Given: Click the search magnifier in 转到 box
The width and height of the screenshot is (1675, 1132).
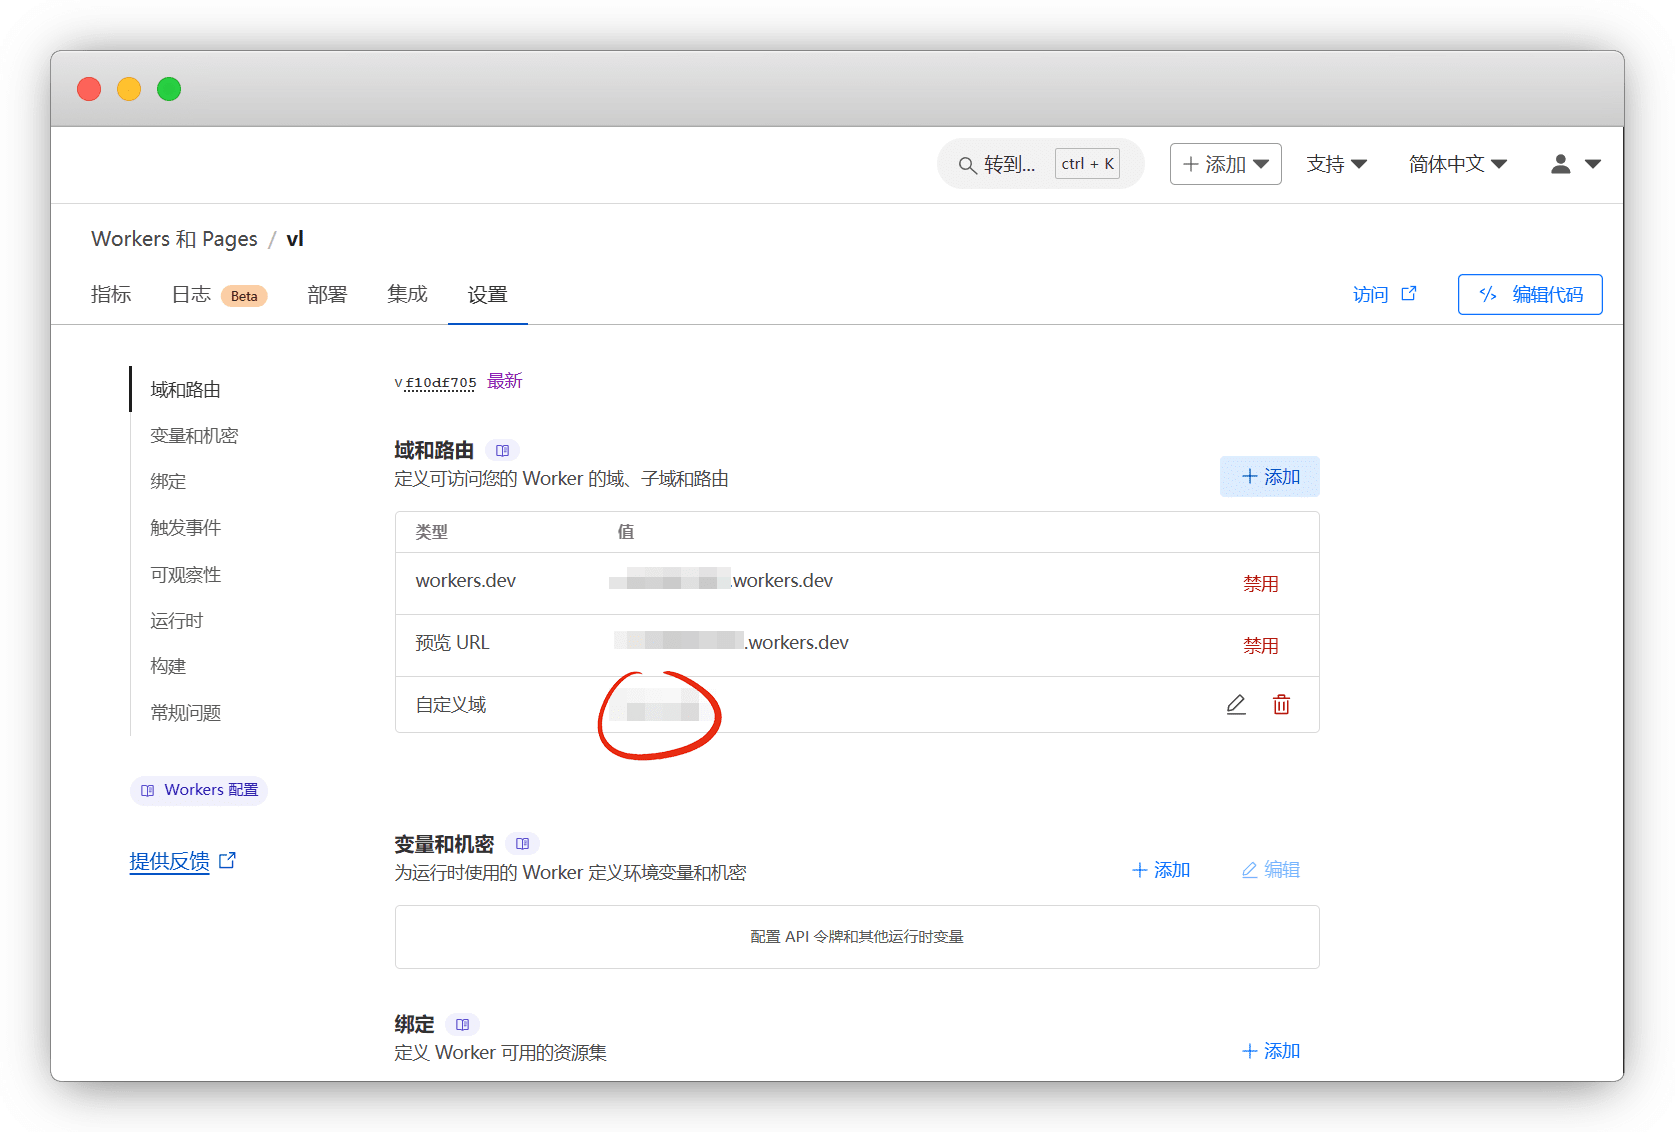Looking at the screenshot, I should tap(967, 165).
